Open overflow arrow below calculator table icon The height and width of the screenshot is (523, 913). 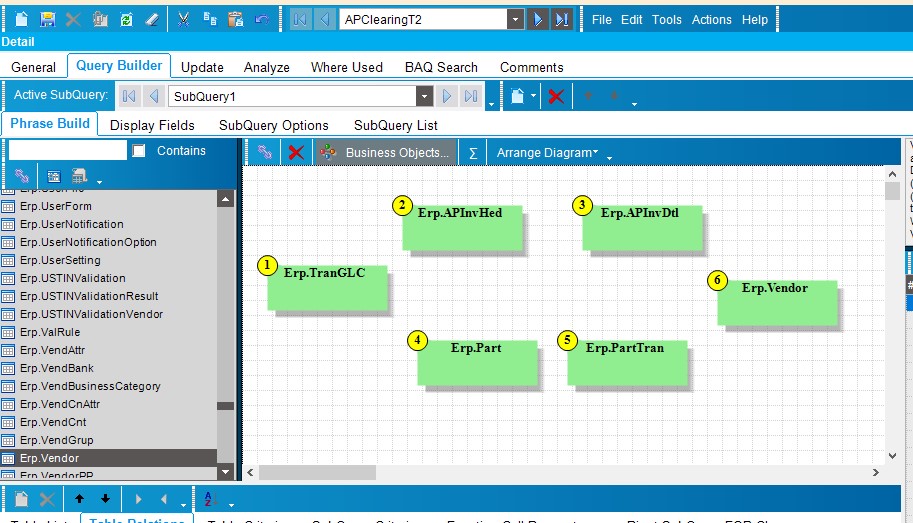coord(99,182)
